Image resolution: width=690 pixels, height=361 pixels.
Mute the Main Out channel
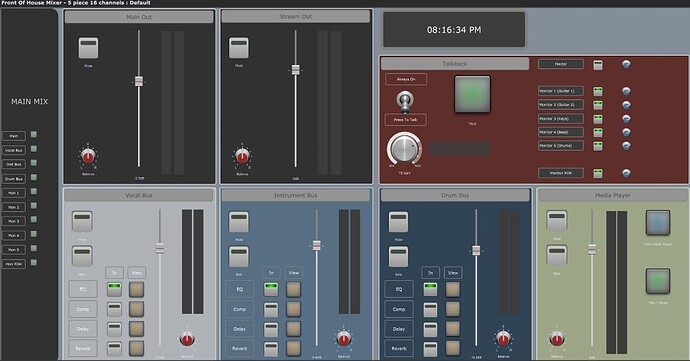coord(88,48)
